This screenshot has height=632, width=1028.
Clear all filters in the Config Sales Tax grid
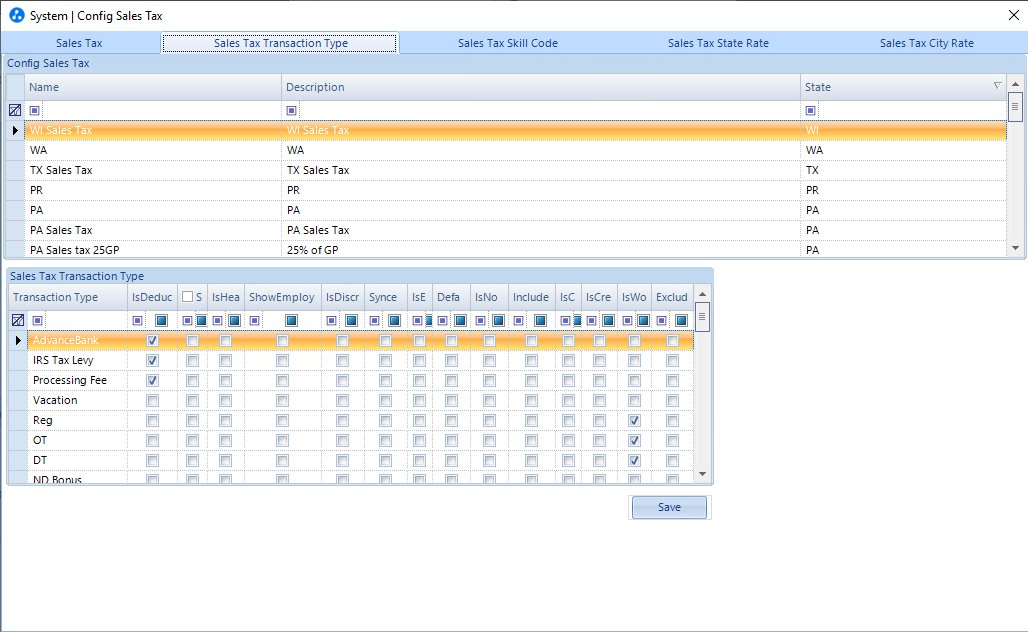pos(15,110)
